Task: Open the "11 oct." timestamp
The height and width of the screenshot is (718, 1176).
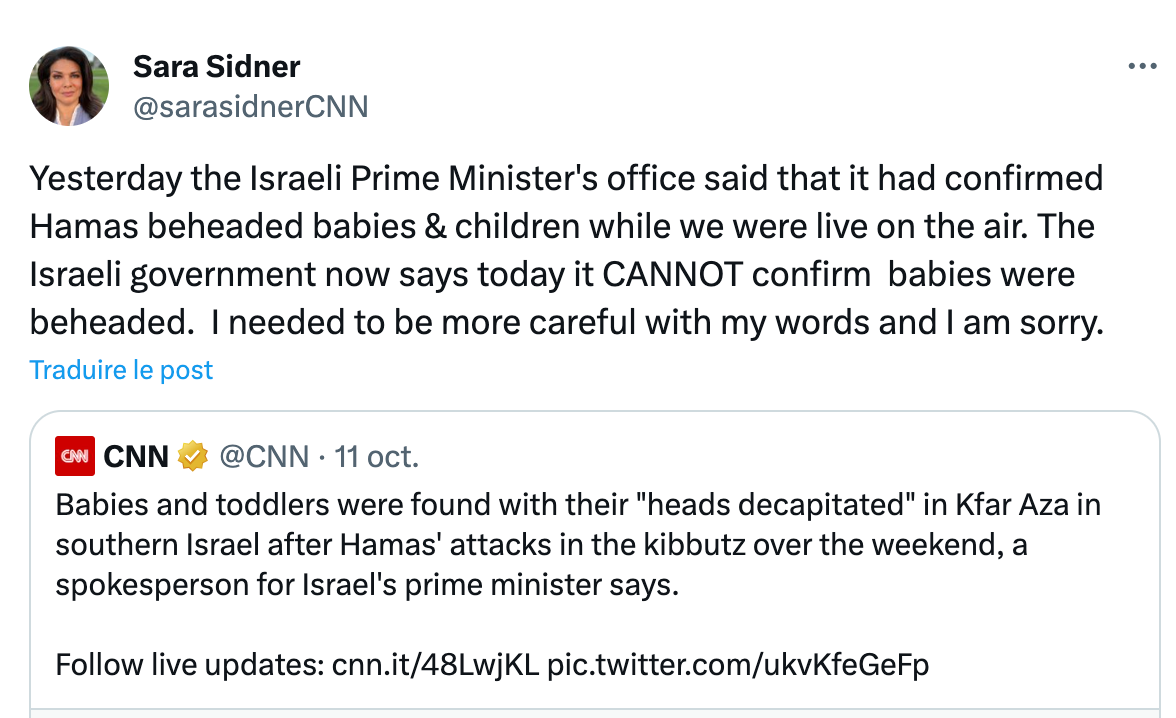Action: coord(376,457)
